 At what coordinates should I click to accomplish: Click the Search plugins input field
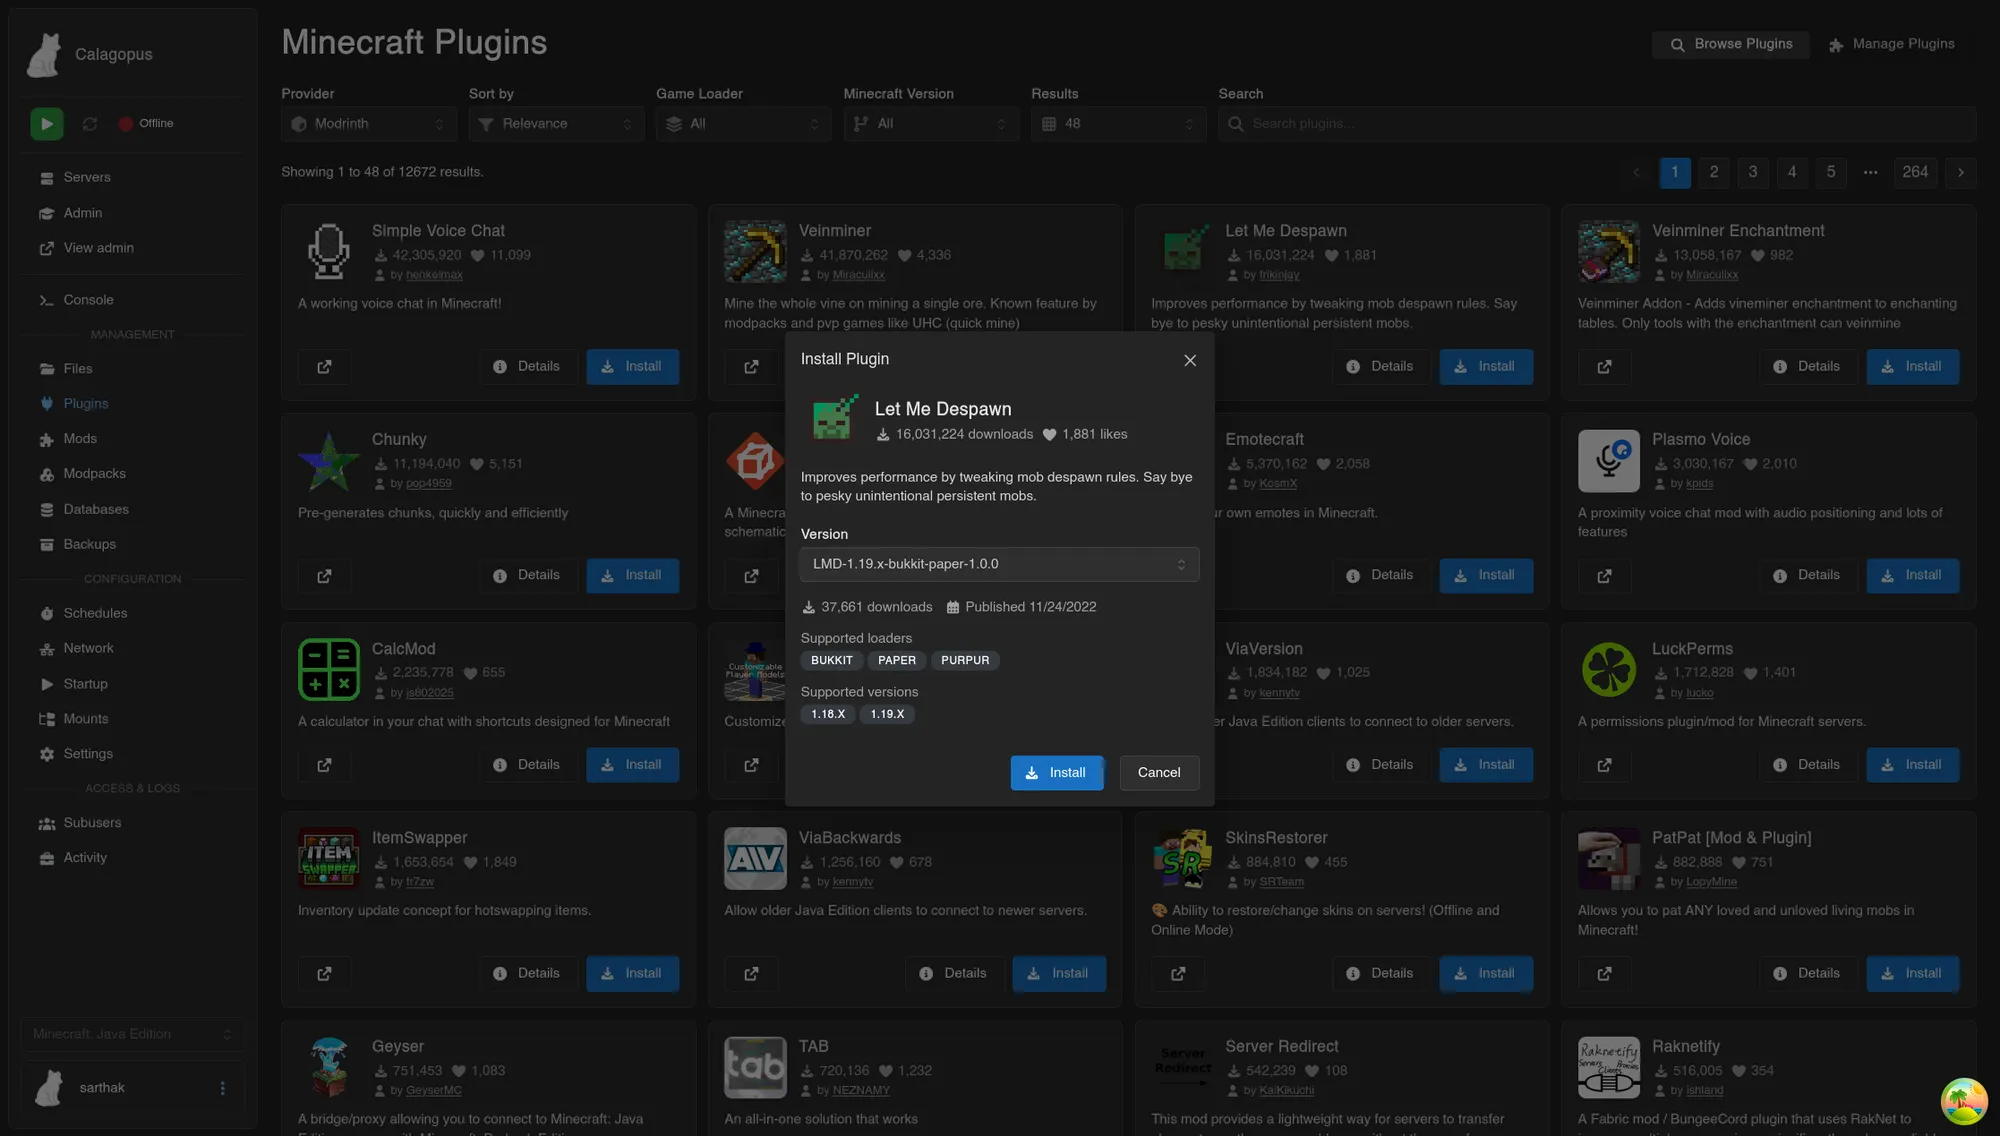coord(1597,124)
